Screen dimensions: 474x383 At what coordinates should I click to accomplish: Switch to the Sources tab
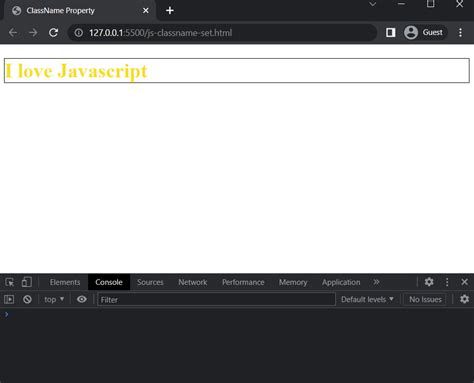(150, 282)
